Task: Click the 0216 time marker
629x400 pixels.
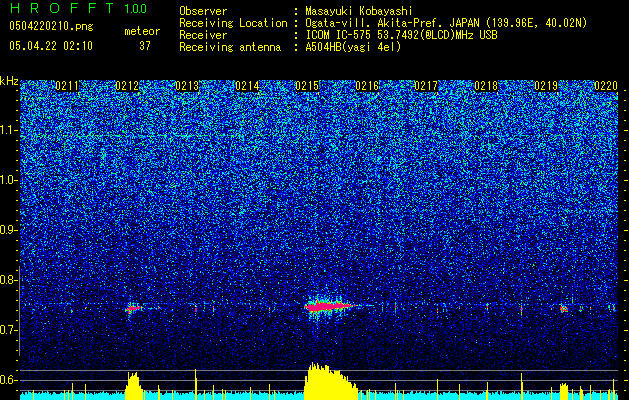Action: pyautogui.click(x=367, y=86)
